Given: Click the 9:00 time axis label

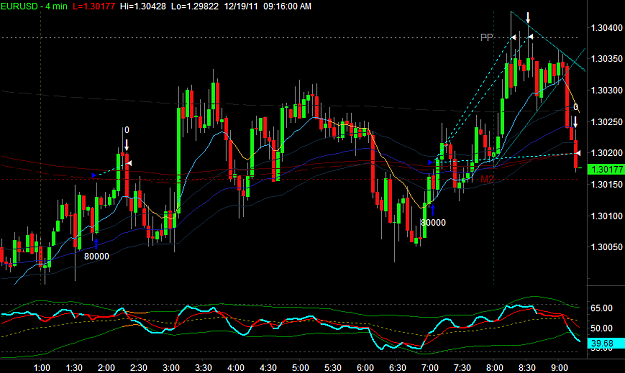Looking at the screenshot, I should [x=559, y=367].
